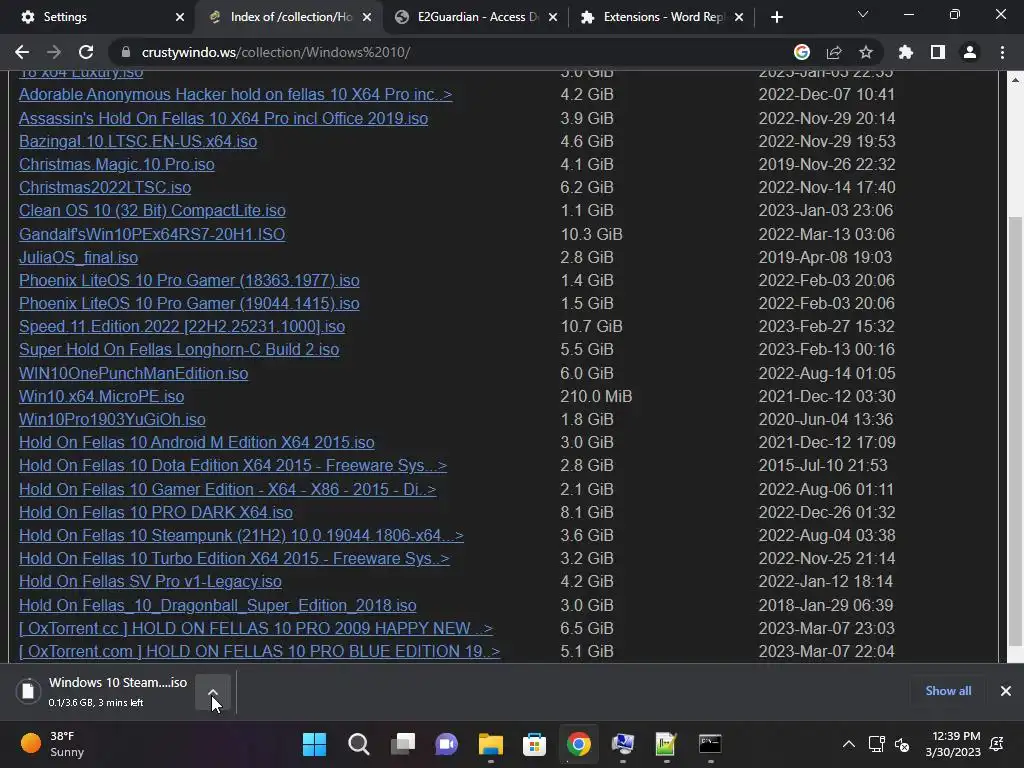Open File Explorer from taskbar
The height and width of the screenshot is (768, 1024).
coord(490,744)
